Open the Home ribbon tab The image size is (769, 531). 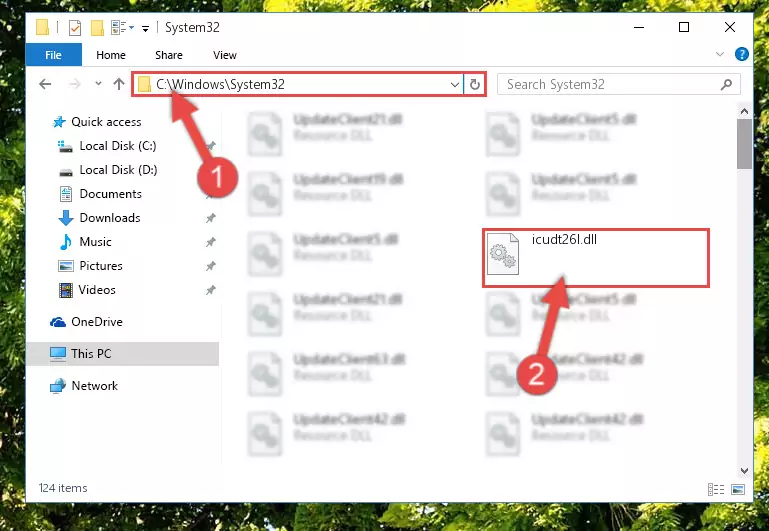point(111,55)
